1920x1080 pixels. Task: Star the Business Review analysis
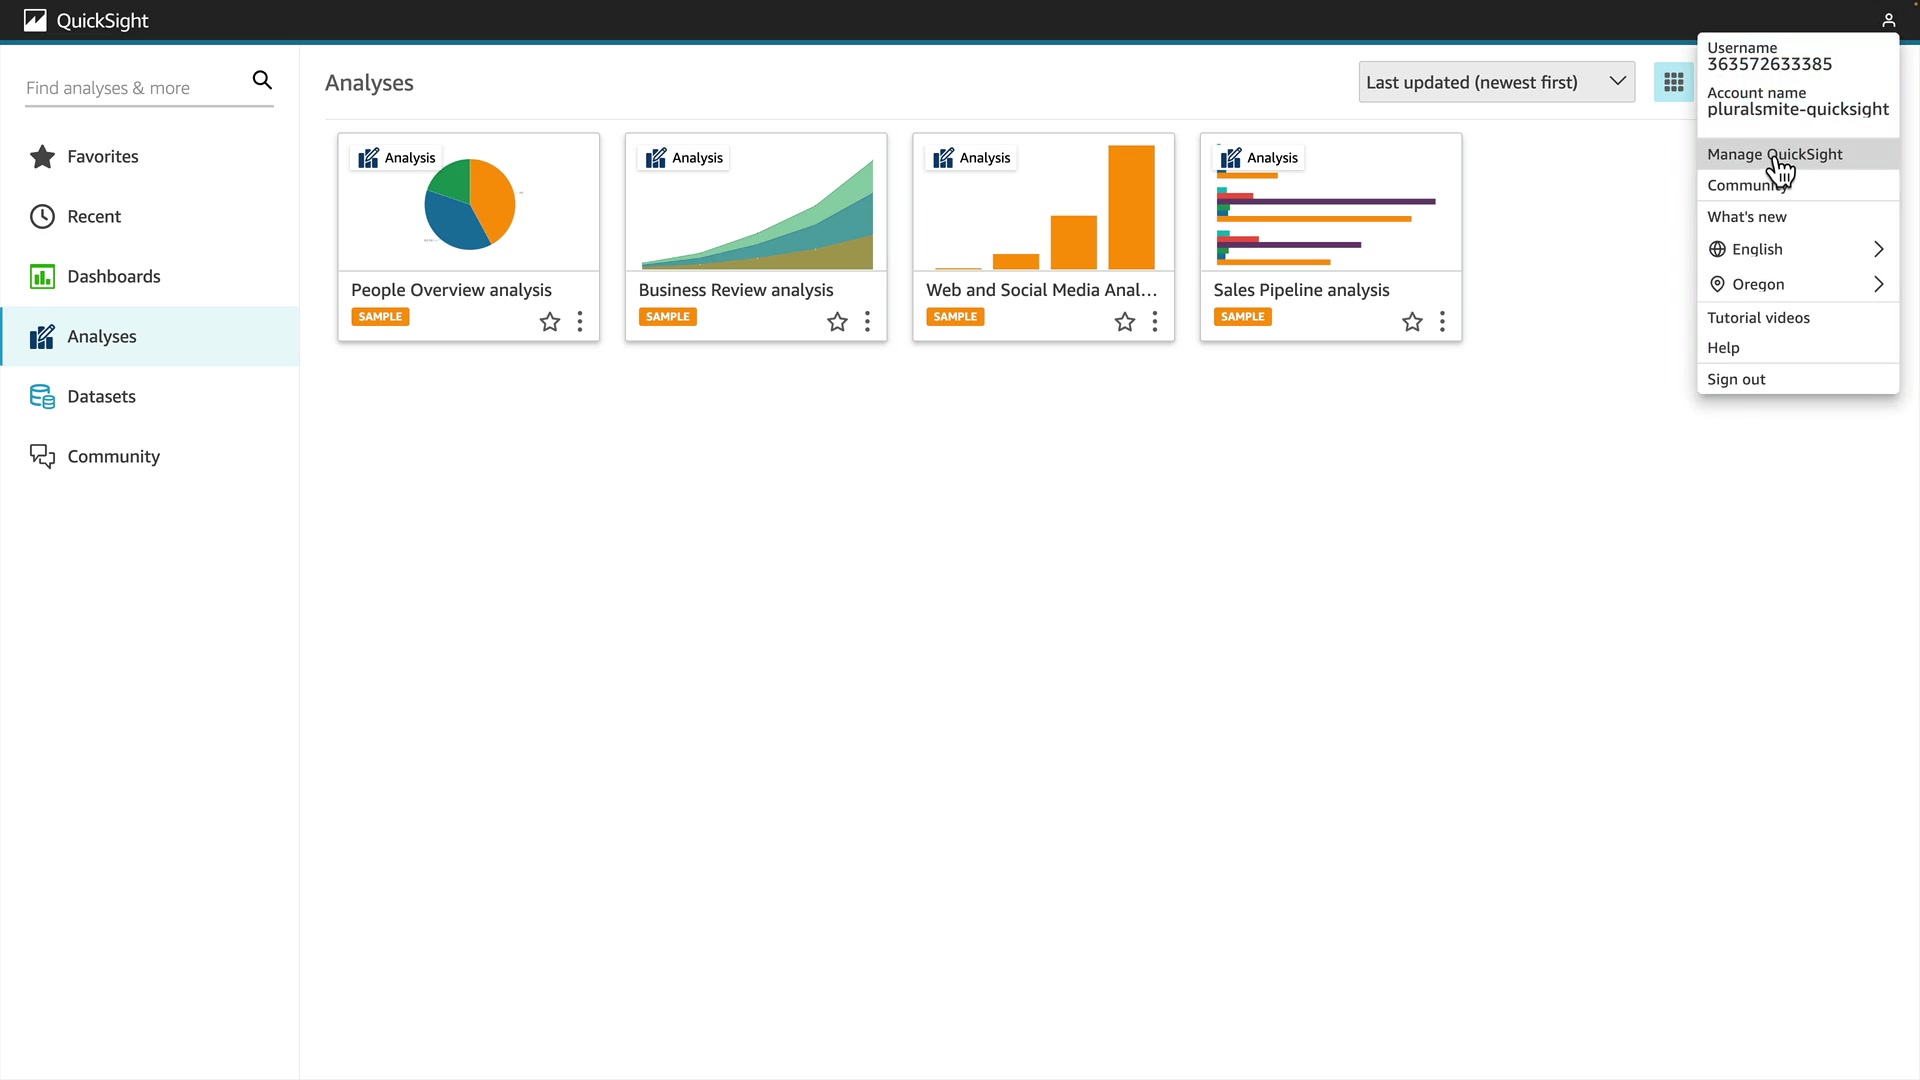click(x=837, y=322)
